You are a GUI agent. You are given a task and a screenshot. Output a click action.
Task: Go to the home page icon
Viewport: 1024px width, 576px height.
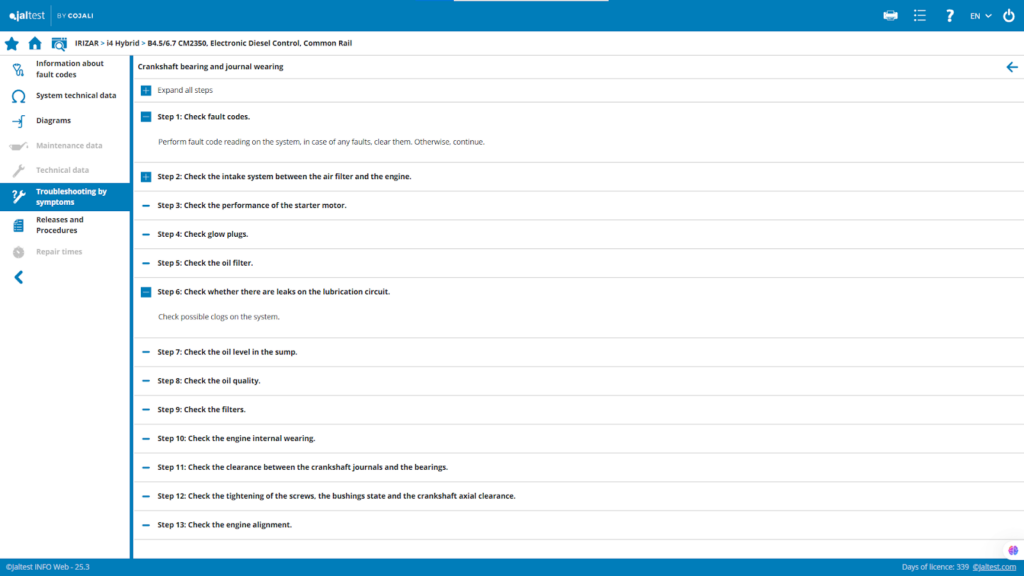click(x=35, y=44)
